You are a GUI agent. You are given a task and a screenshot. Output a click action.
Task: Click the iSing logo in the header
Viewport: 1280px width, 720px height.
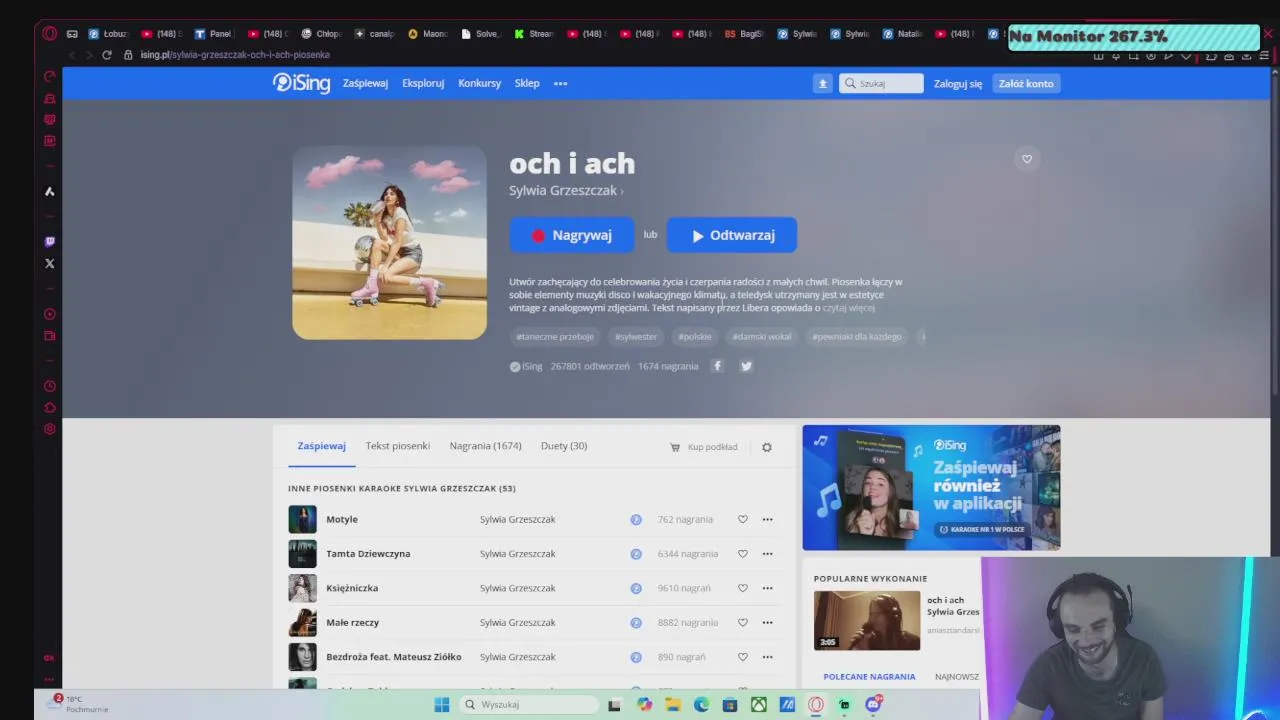click(301, 83)
